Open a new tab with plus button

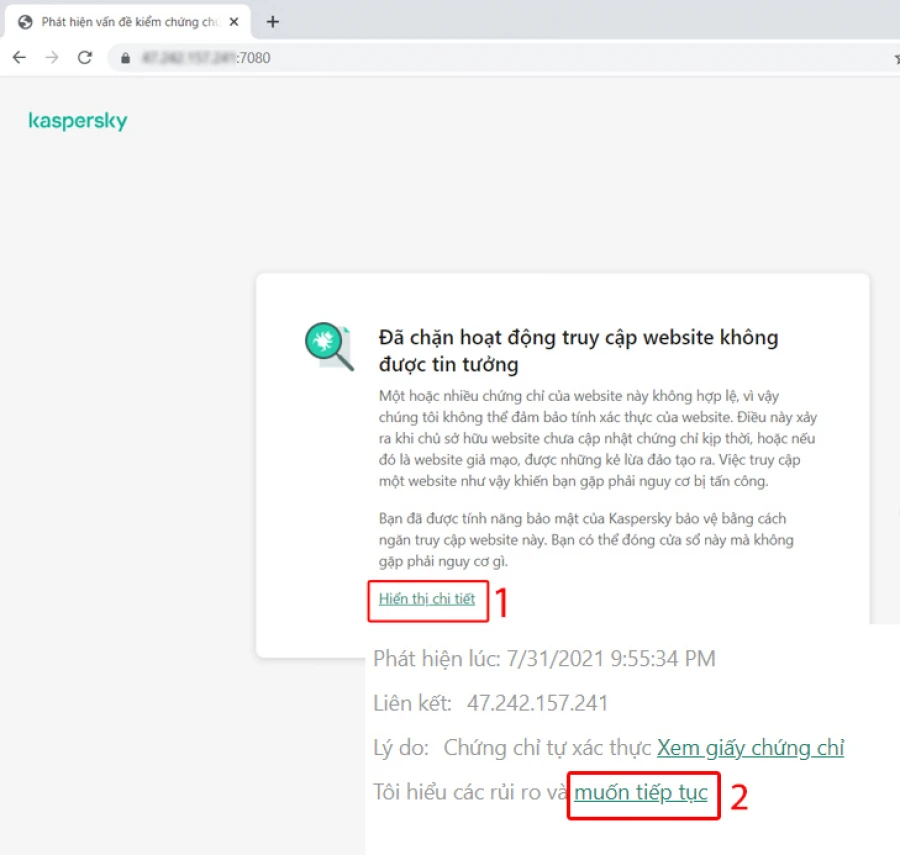tap(273, 22)
